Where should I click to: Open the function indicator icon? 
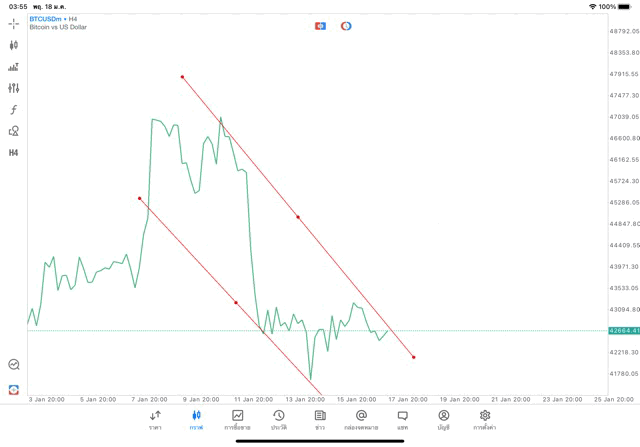[14, 110]
